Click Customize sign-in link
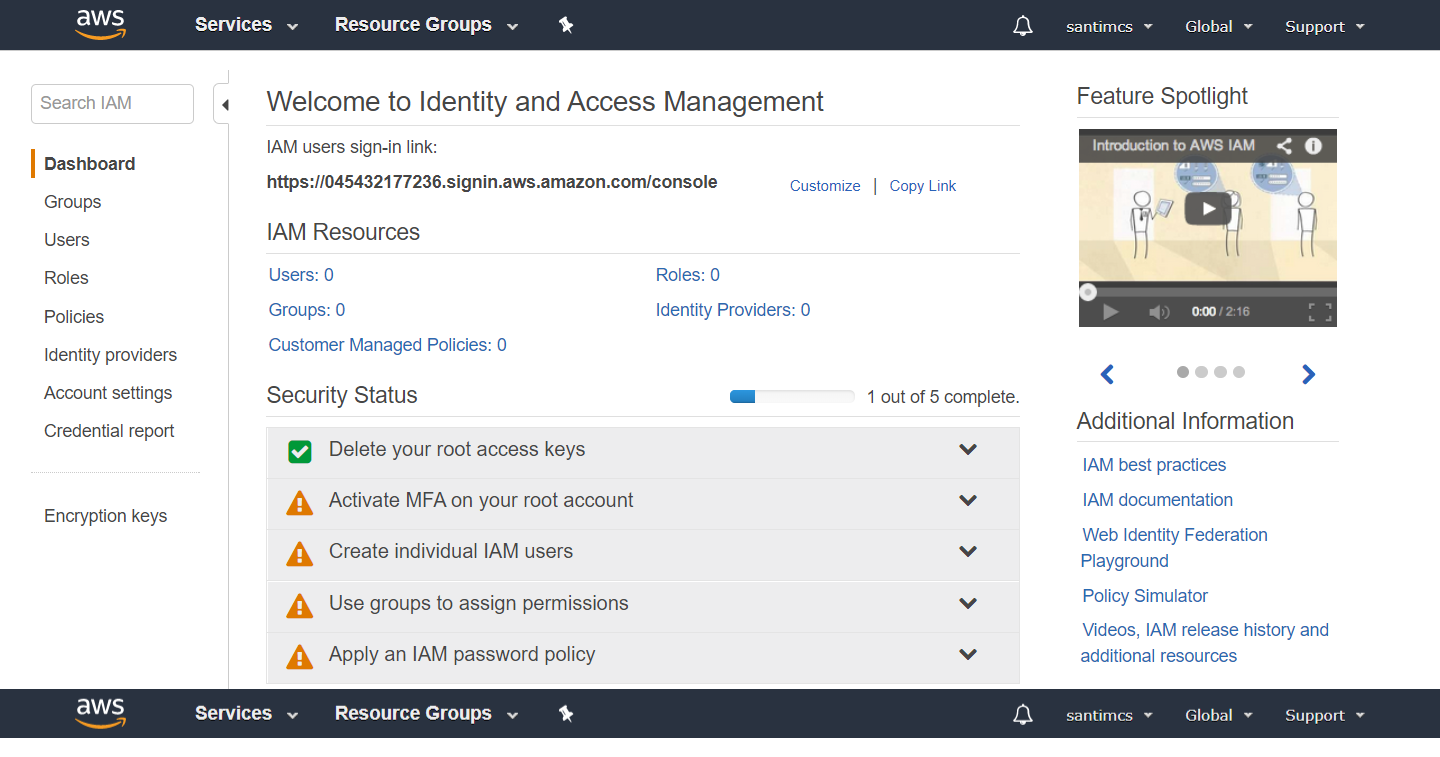The height and width of the screenshot is (757, 1440). pyautogui.click(x=825, y=186)
